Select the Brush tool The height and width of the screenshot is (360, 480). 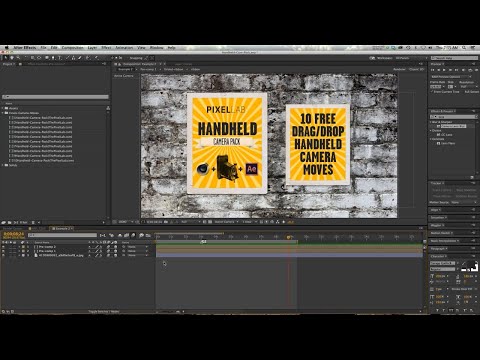[67, 58]
